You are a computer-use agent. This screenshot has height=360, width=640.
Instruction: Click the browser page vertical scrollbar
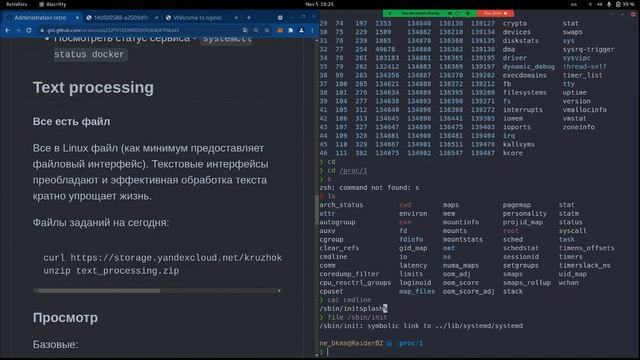click(317, 210)
